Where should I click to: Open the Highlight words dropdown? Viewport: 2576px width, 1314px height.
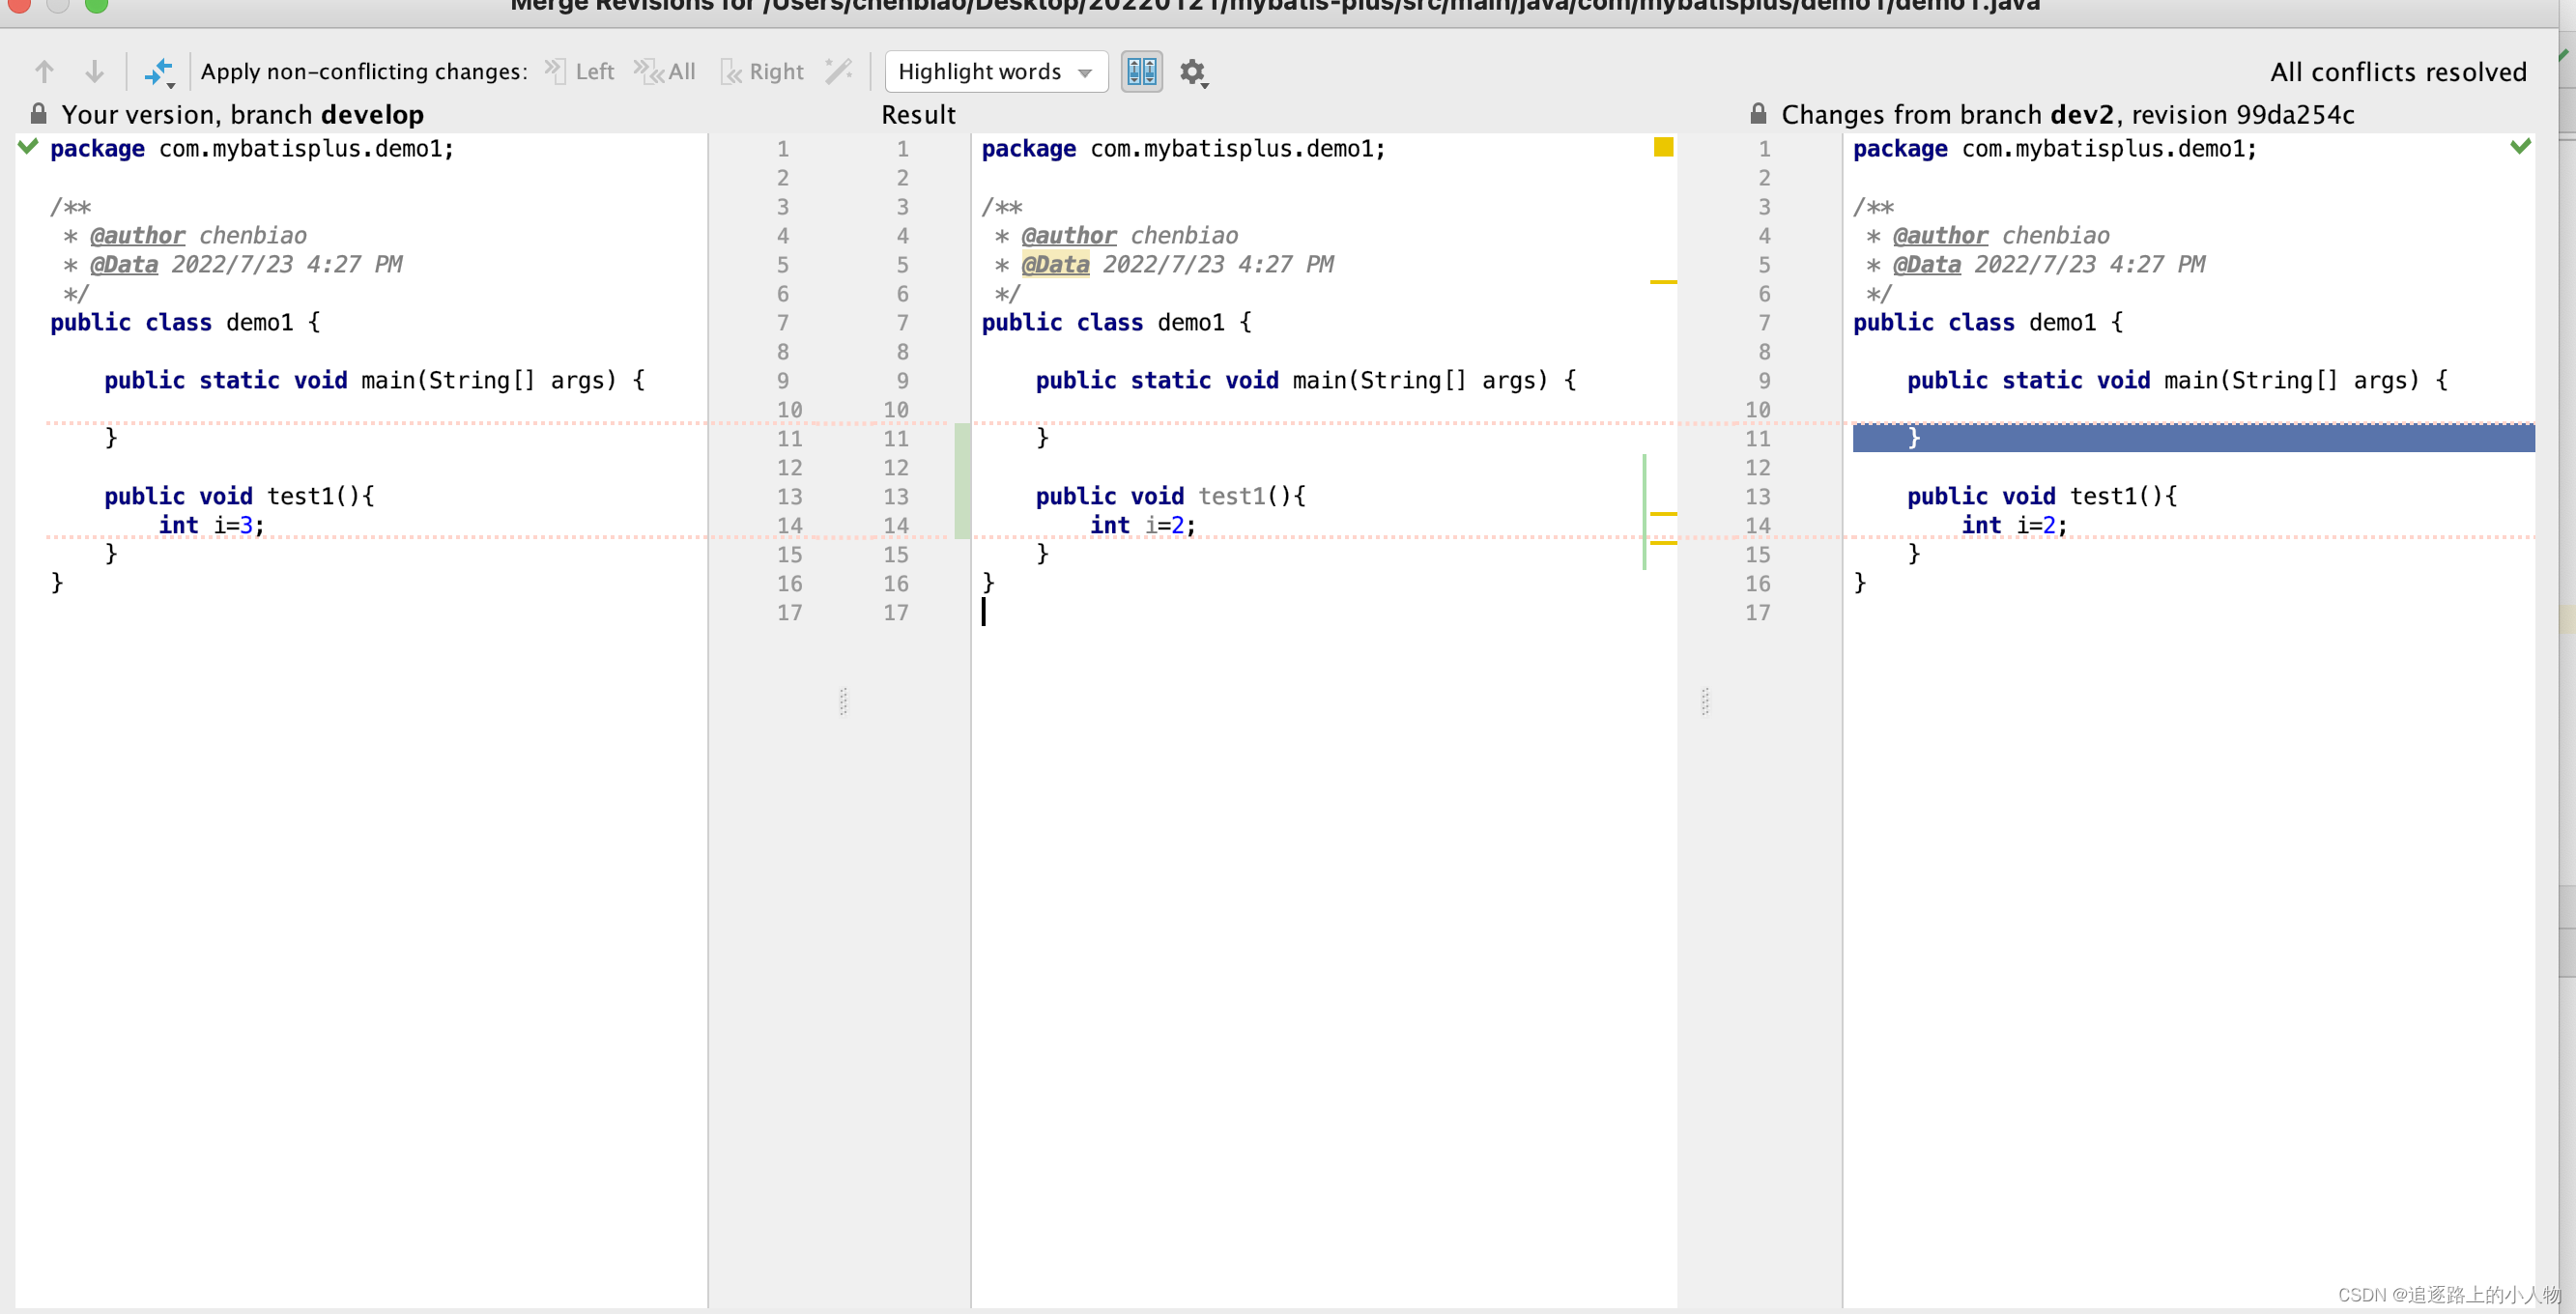coord(995,72)
